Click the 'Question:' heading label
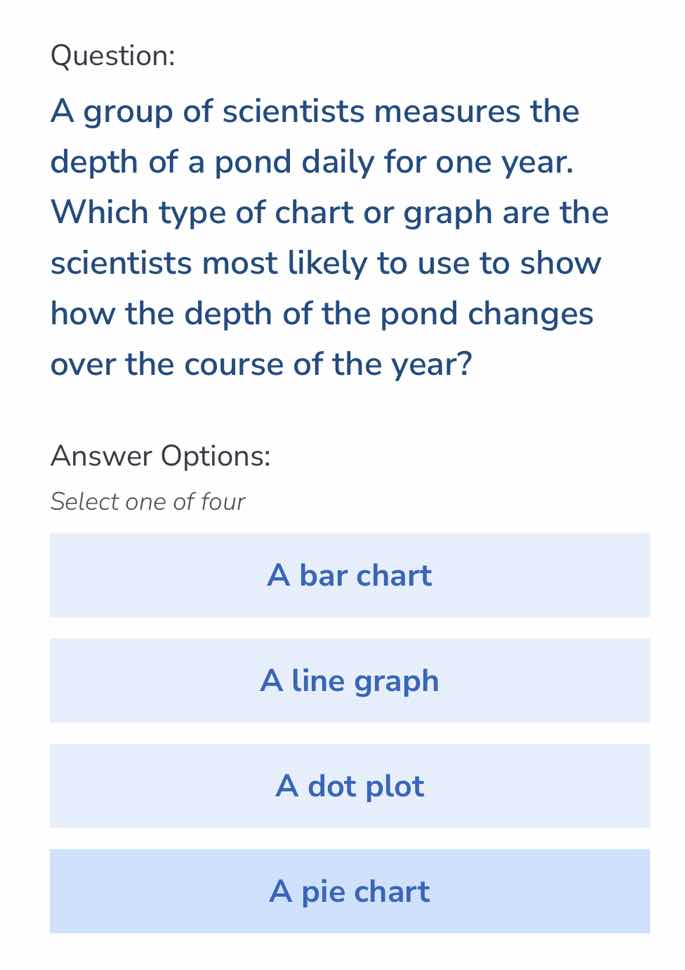This screenshot has height=970, width=685. pyautogui.click(x=113, y=57)
